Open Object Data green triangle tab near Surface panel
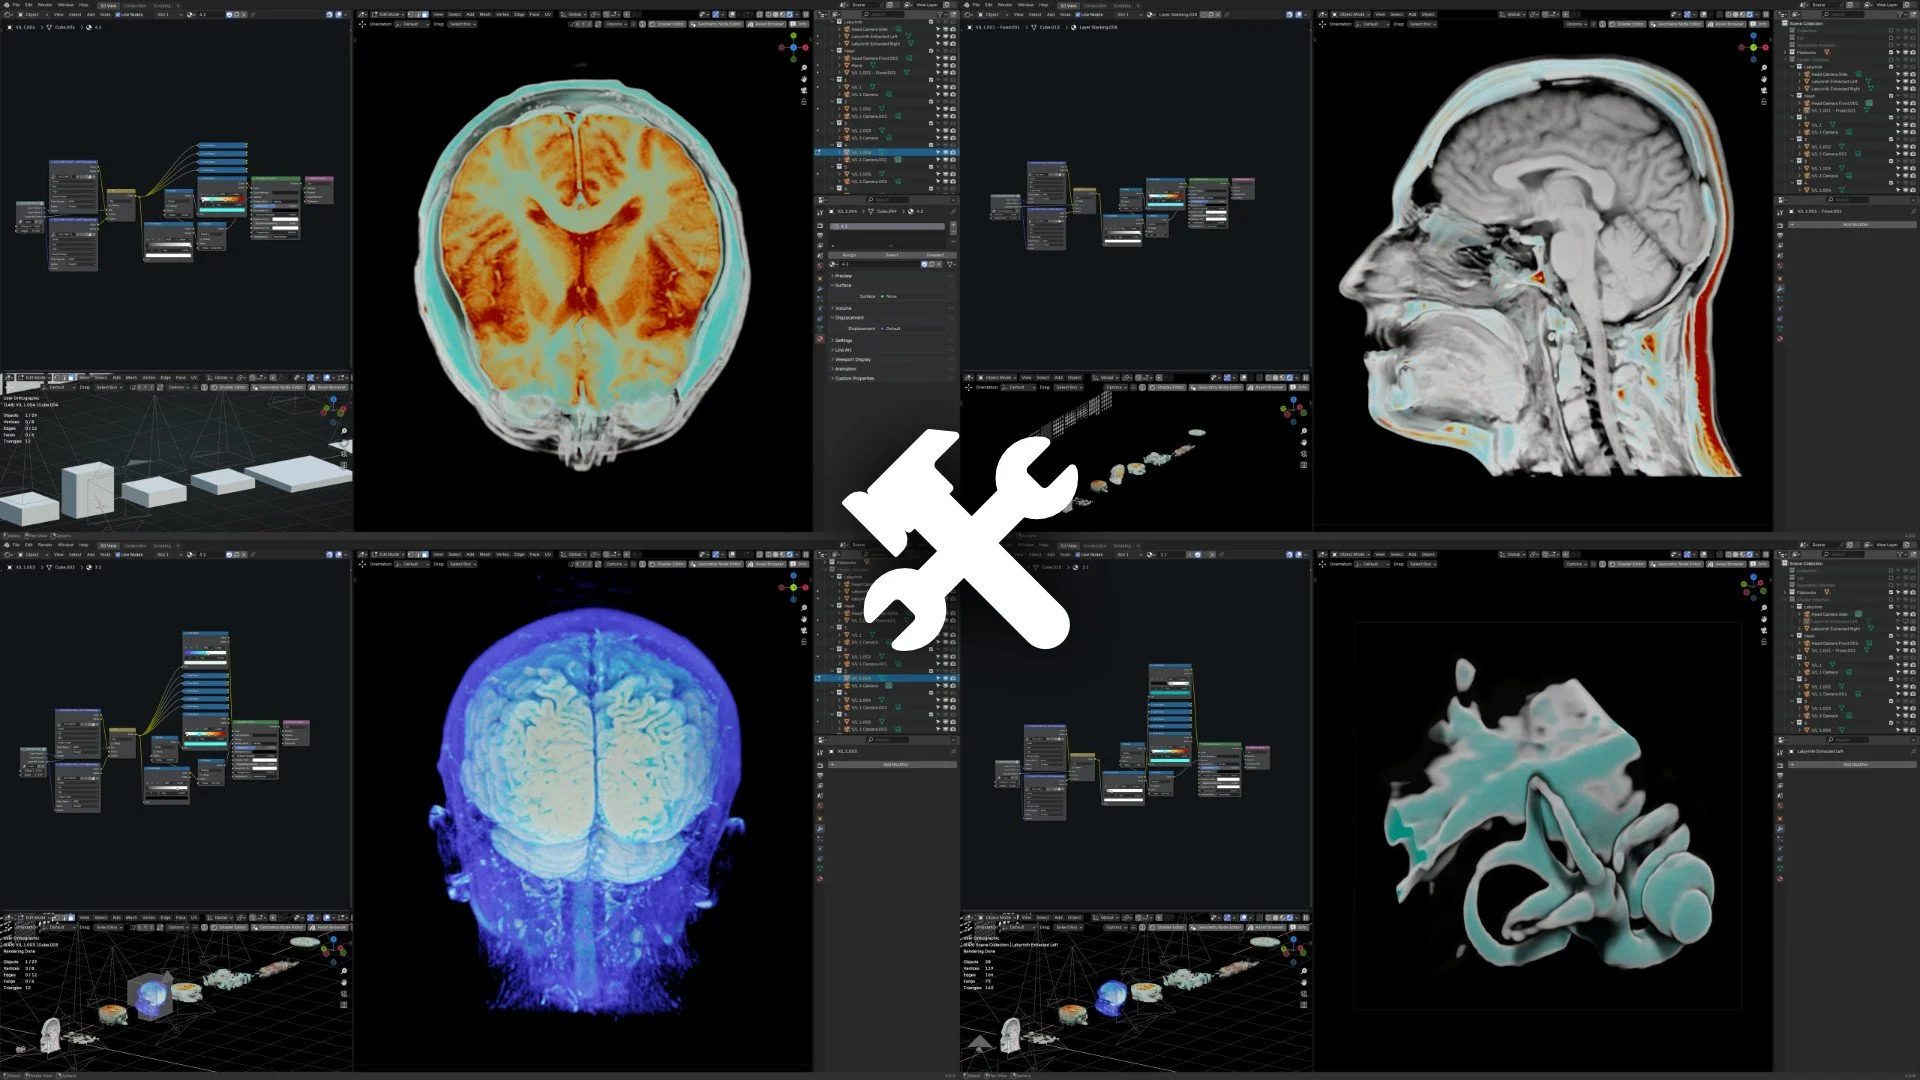Image resolution: width=1920 pixels, height=1080 pixels. click(820, 329)
